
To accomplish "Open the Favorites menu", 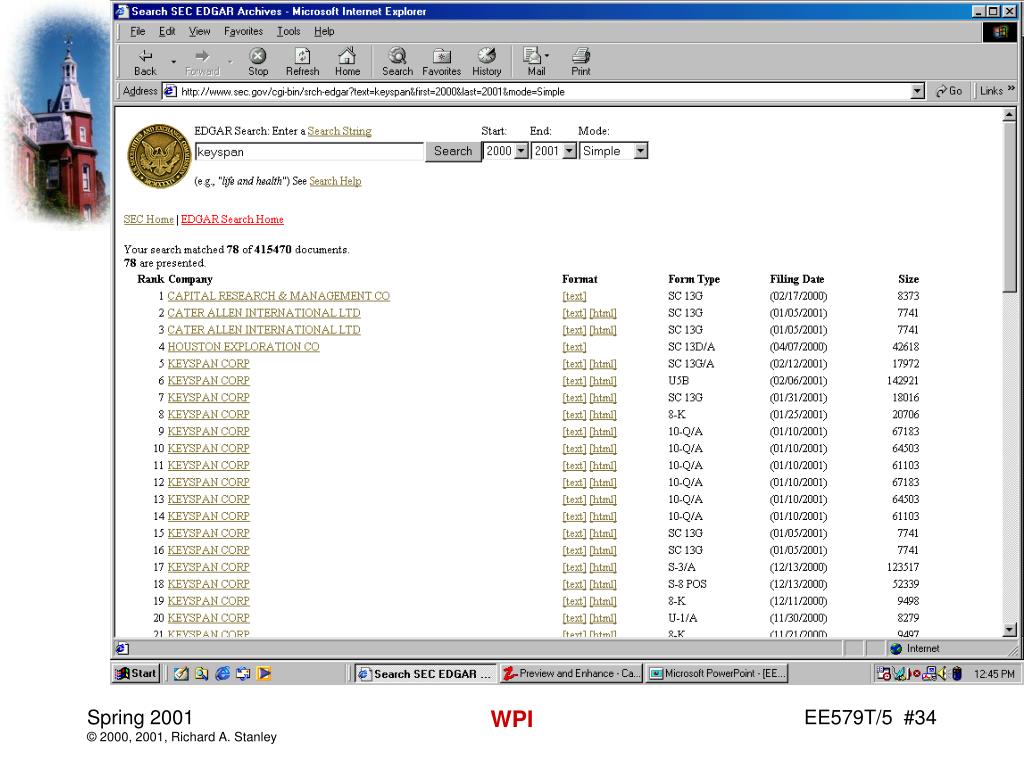I will [x=243, y=31].
